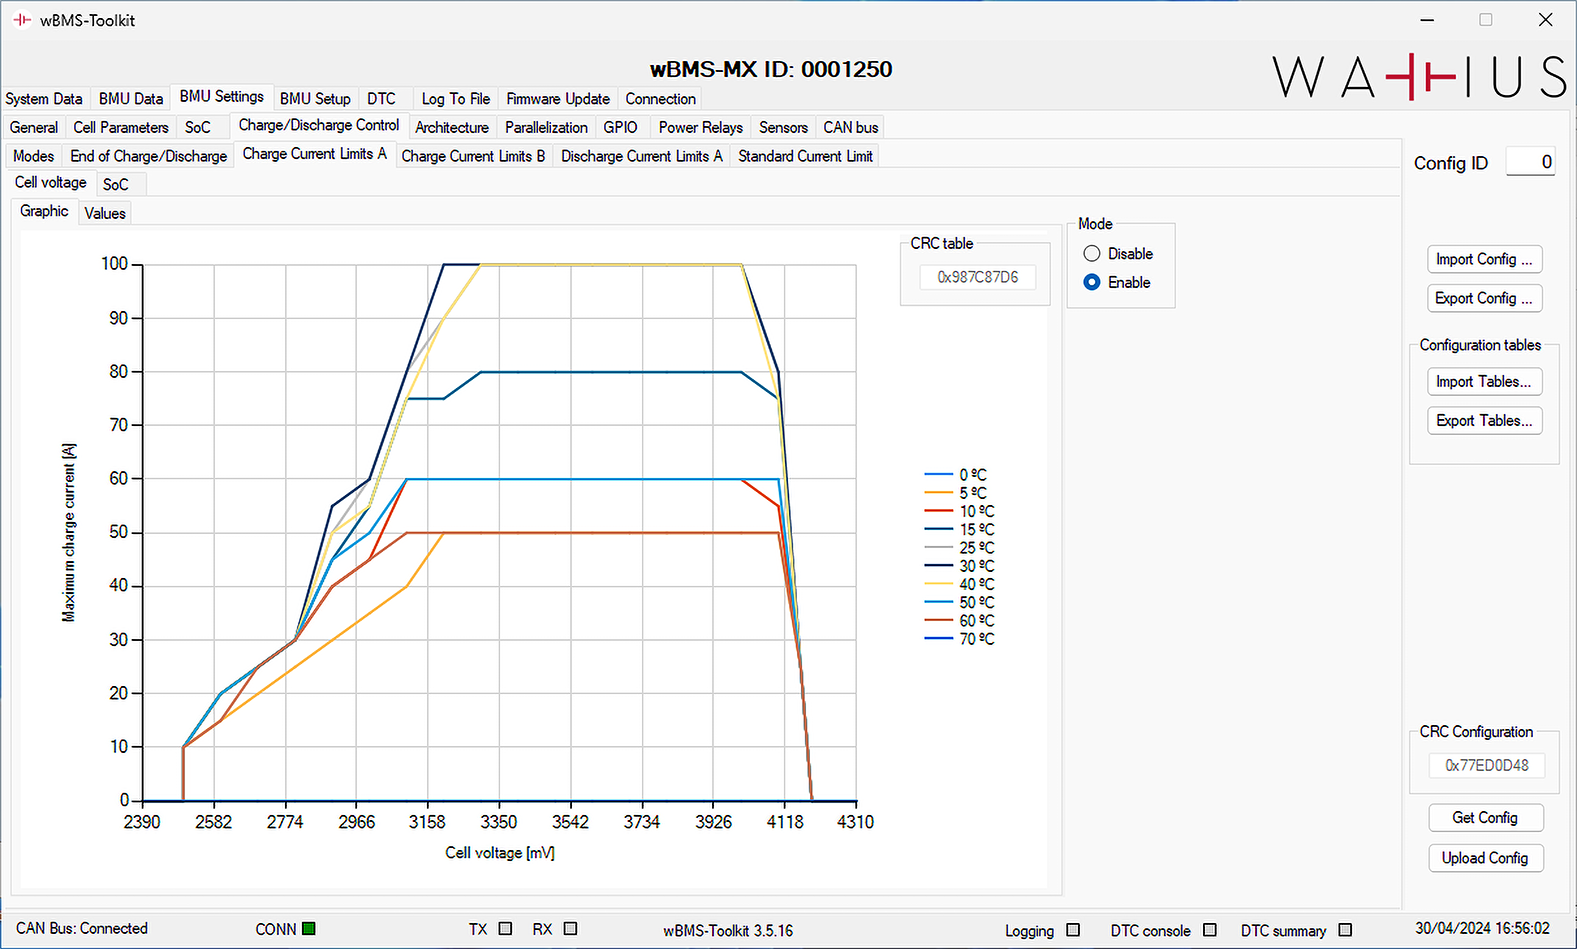Viewport: 1577px width, 949px height.
Task: Click the 0 ºC legend color line
Action: (939, 475)
